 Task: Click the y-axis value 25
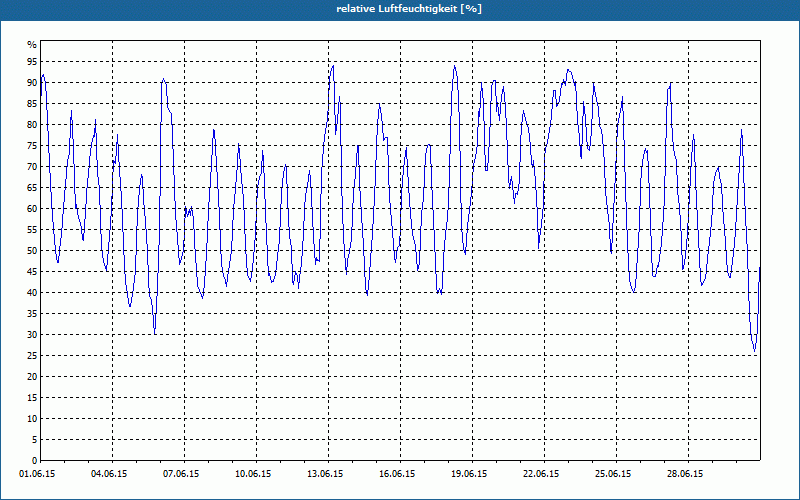tap(32, 356)
